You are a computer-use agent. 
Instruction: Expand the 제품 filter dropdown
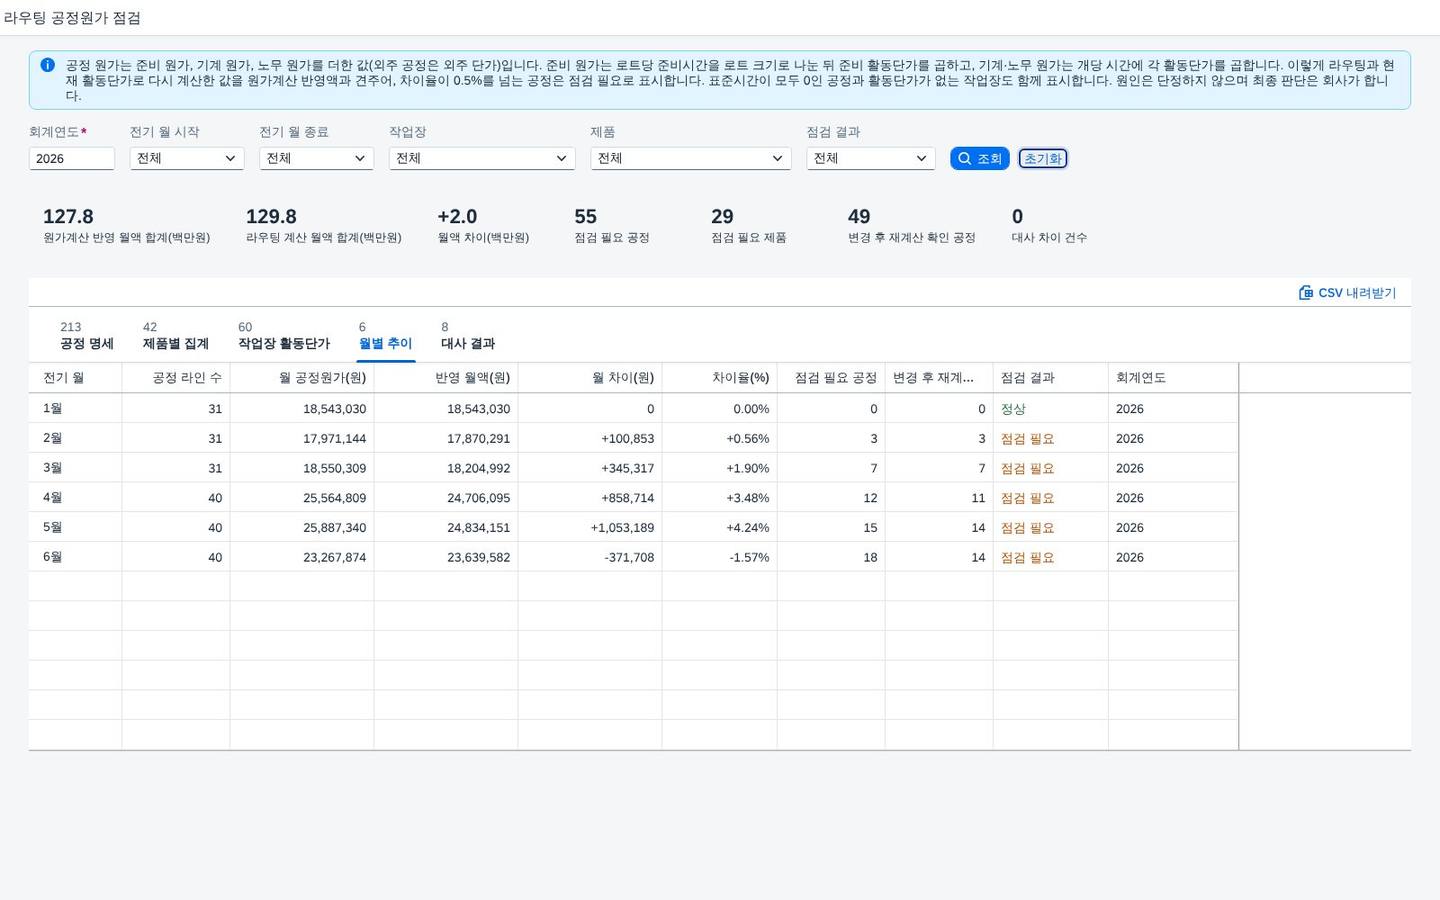[x=691, y=158]
